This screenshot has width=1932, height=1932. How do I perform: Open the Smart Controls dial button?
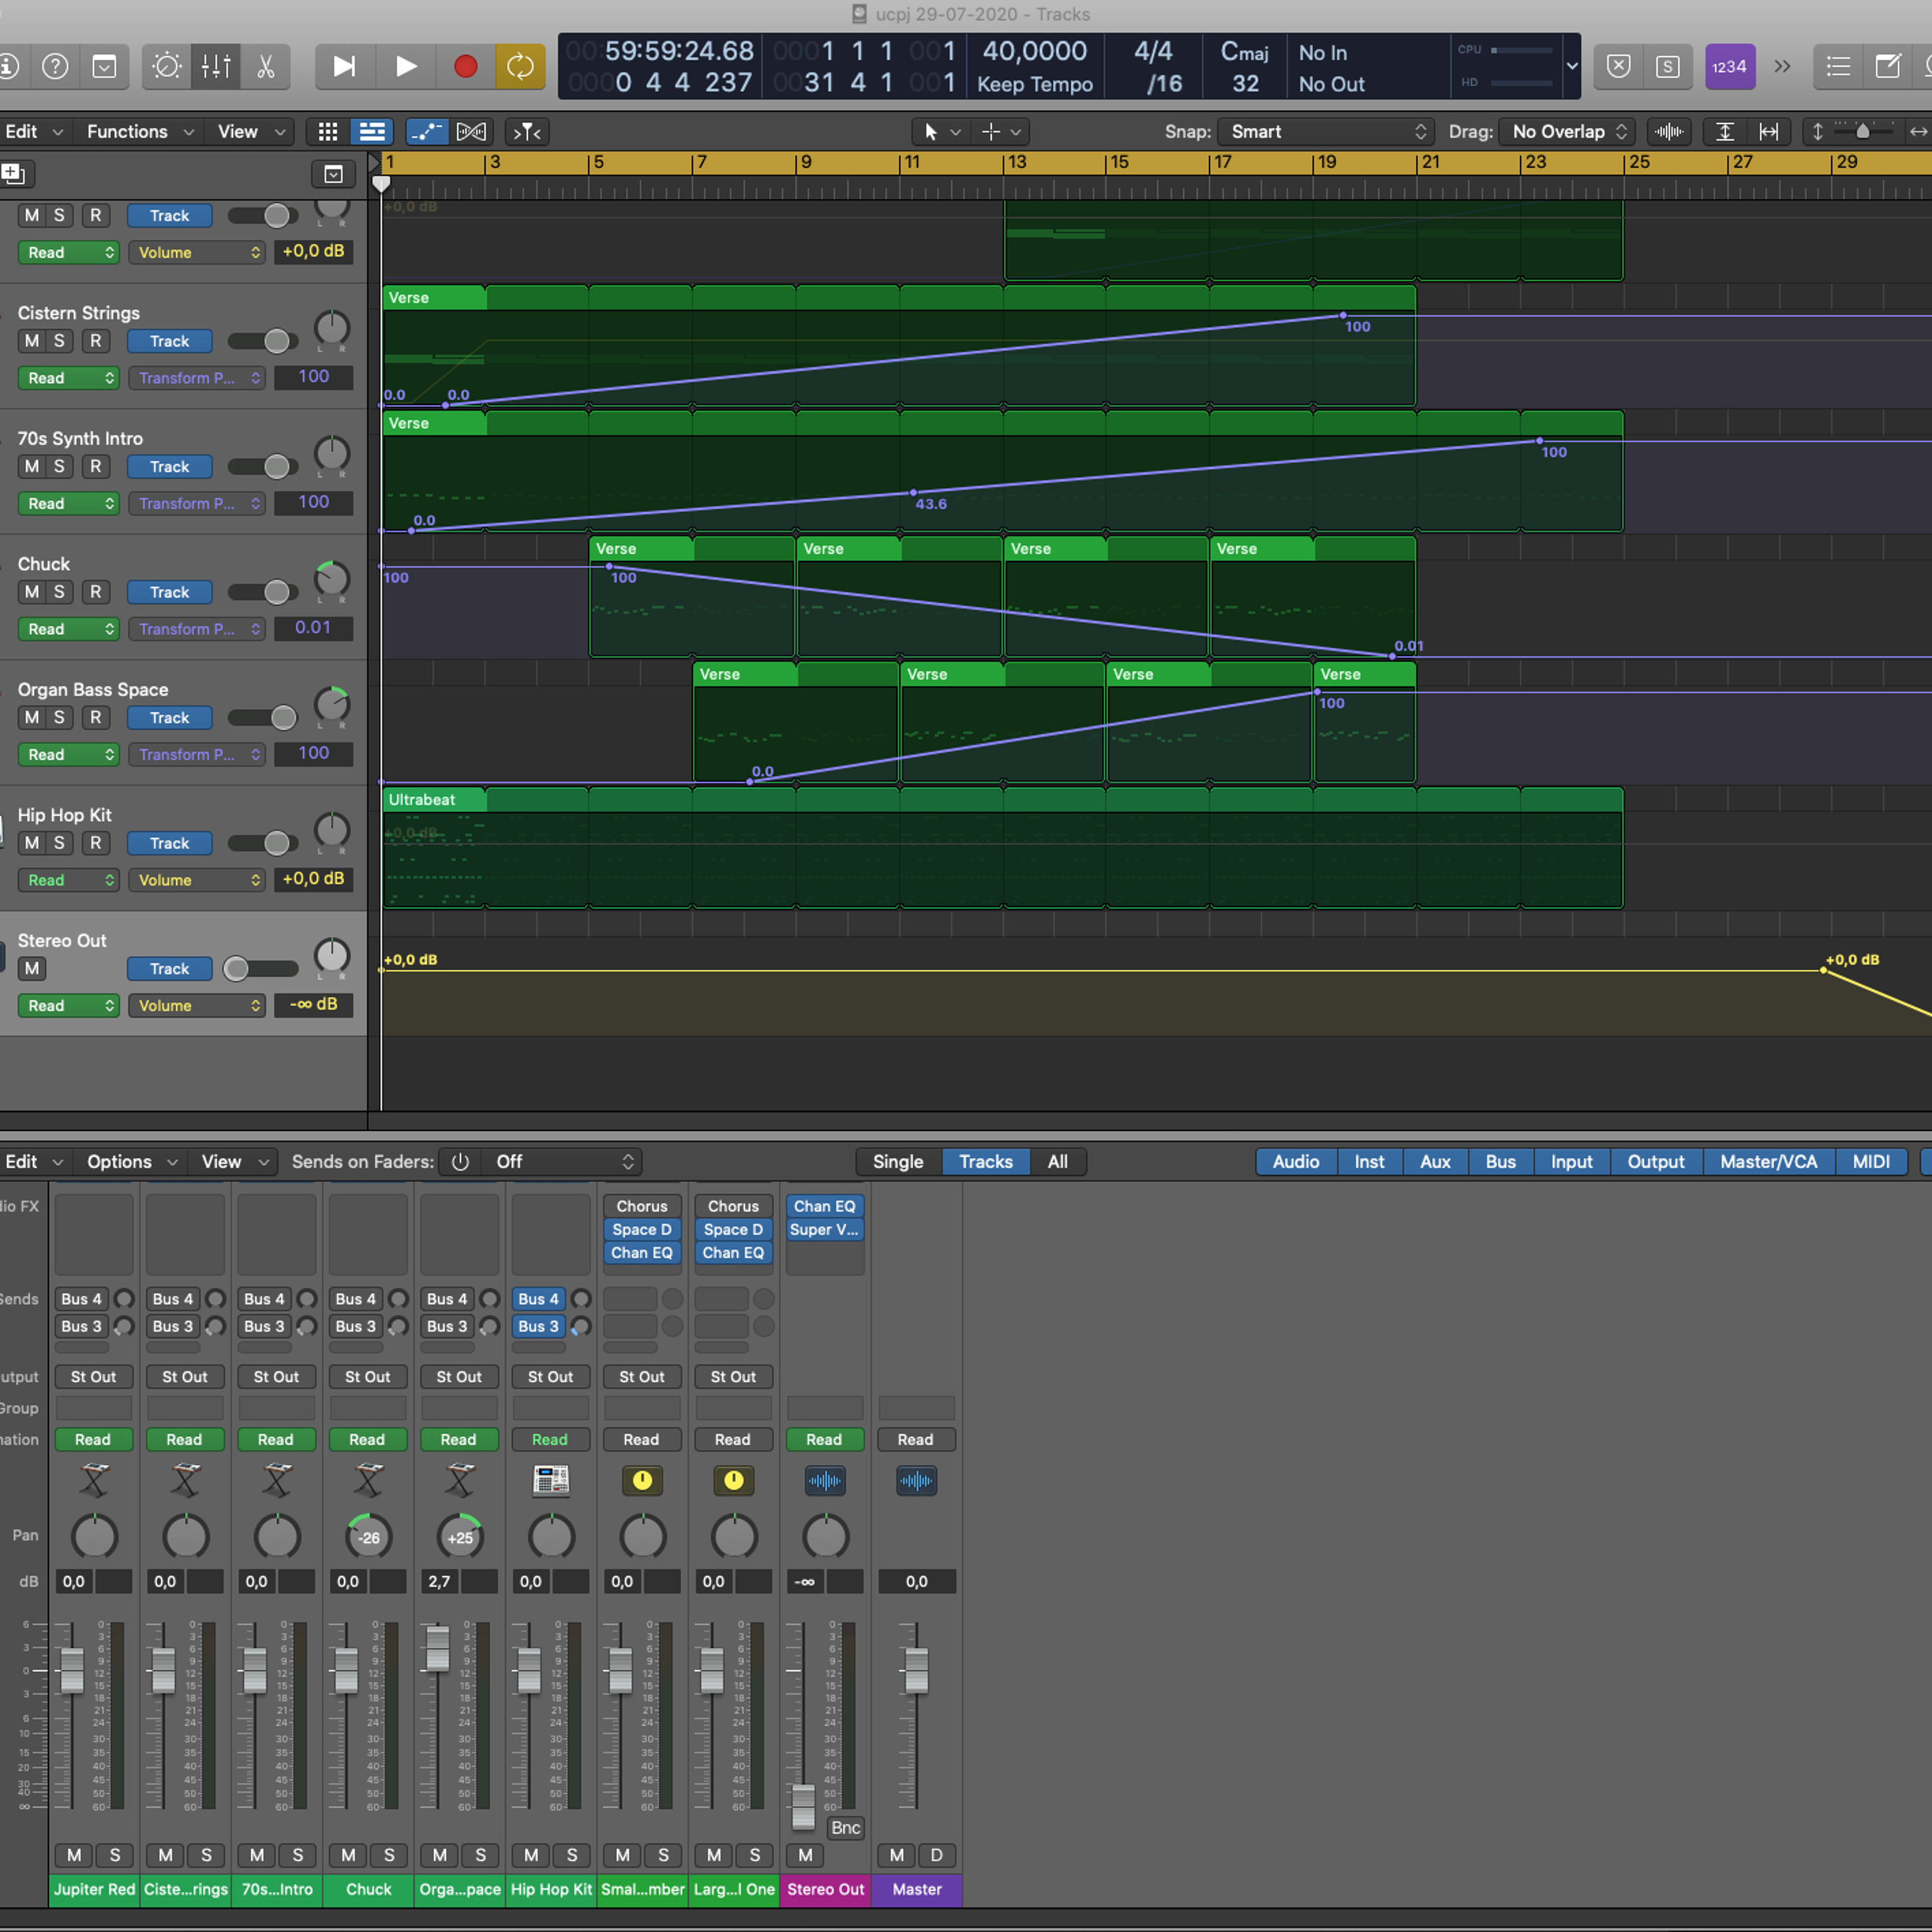(x=166, y=67)
